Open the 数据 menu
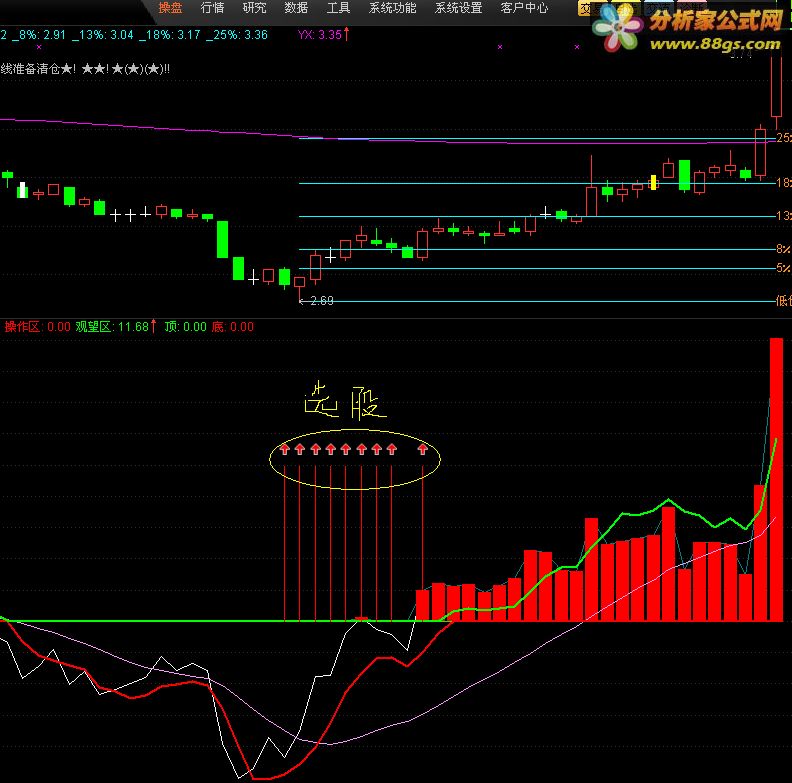Image resolution: width=792 pixels, height=783 pixels. [x=296, y=8]
